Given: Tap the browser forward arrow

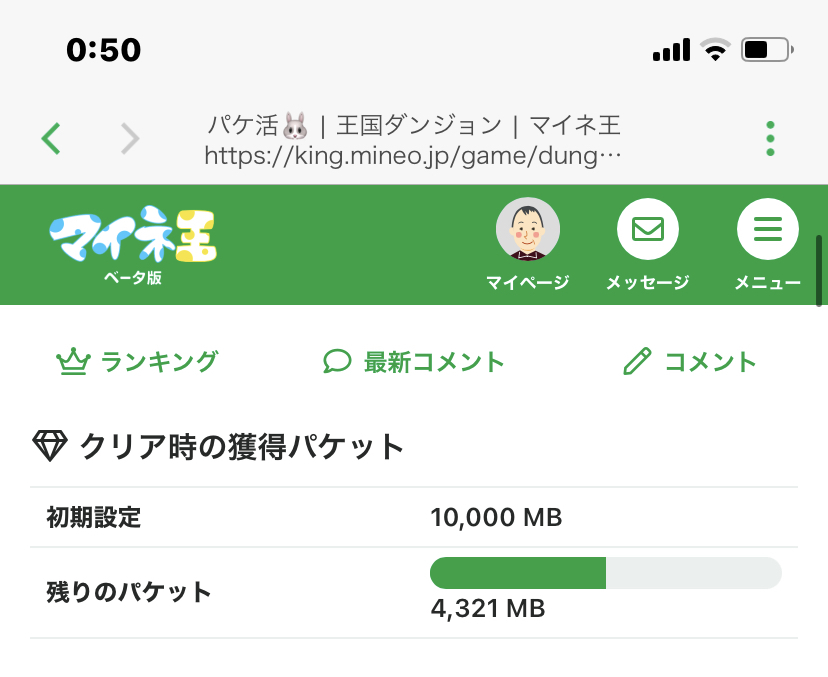Looking at the screenshot, I should pos(130,138).
